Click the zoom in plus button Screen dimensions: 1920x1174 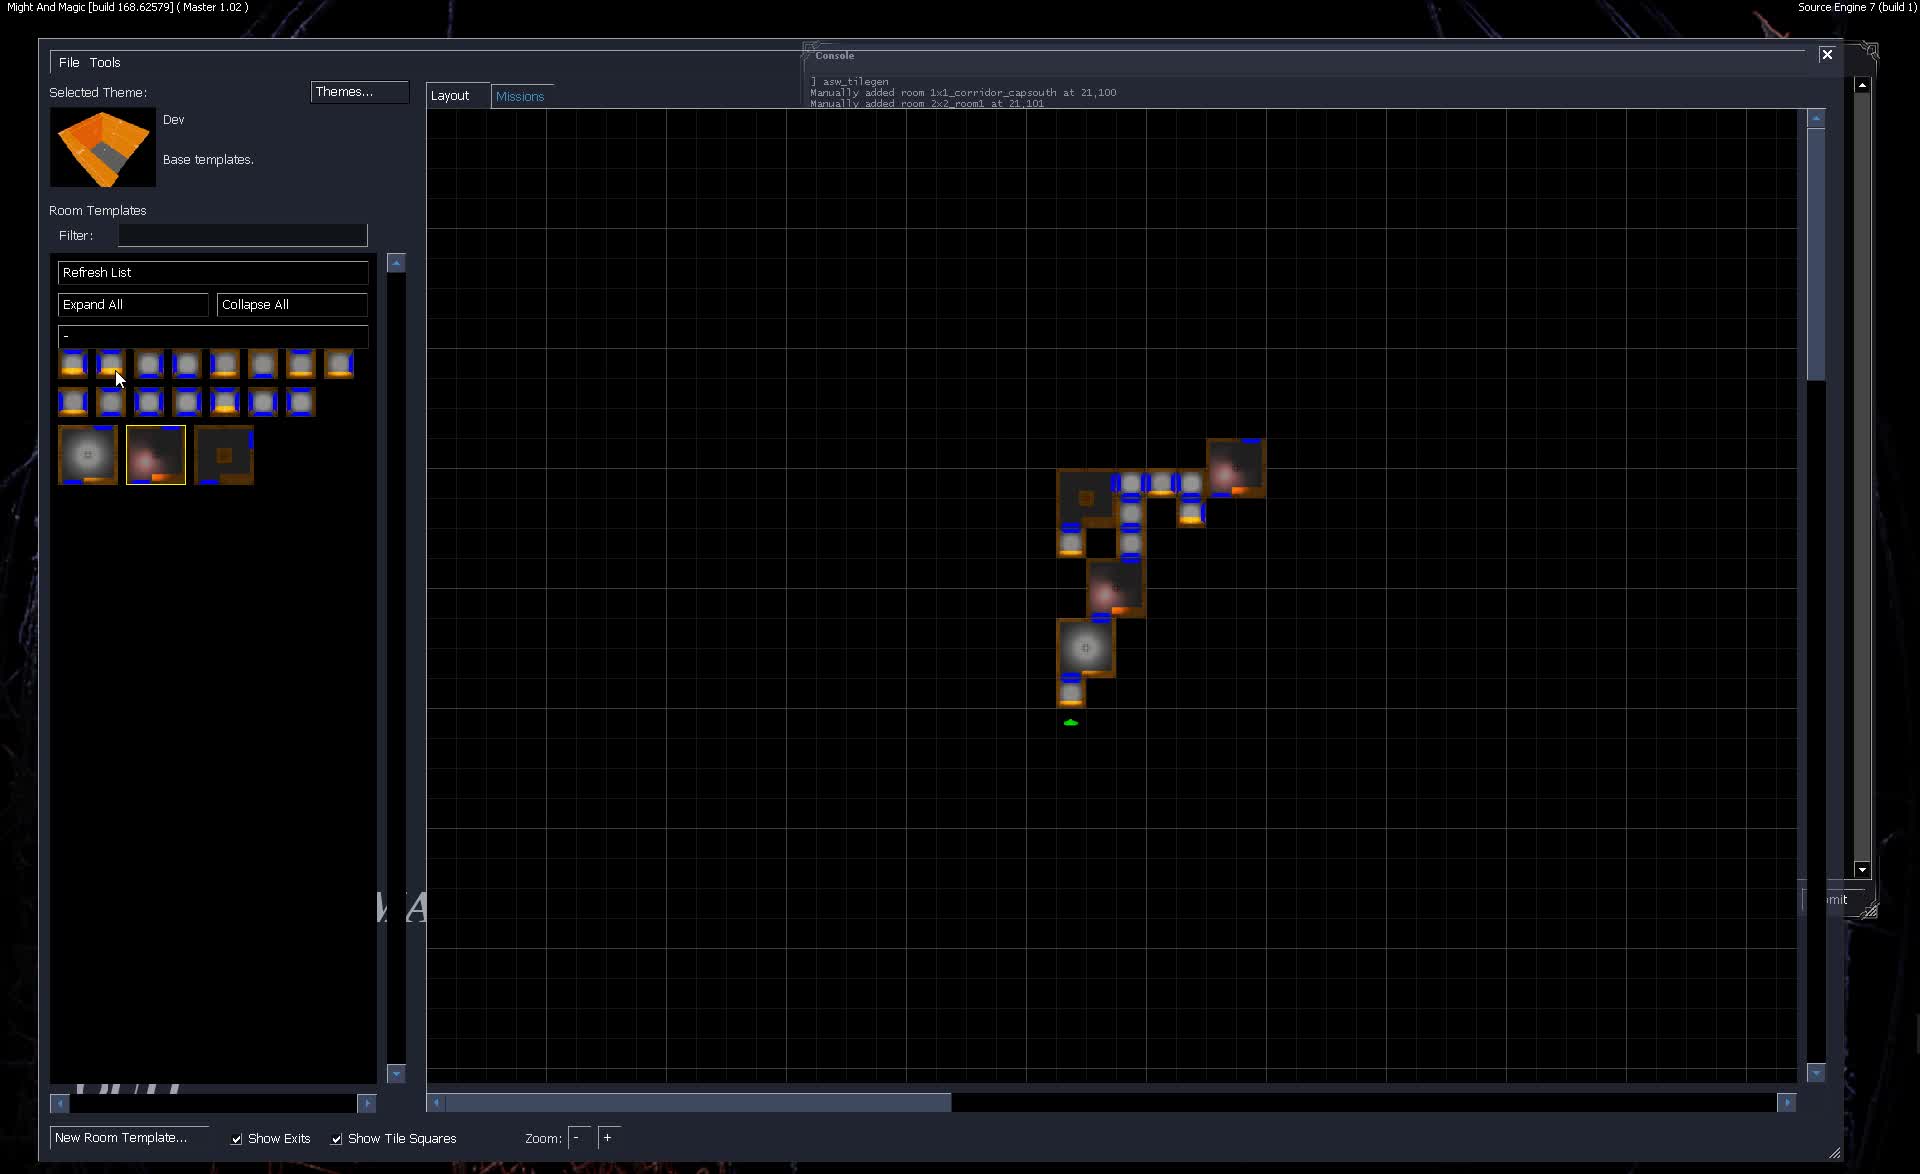pos(607,1138)
